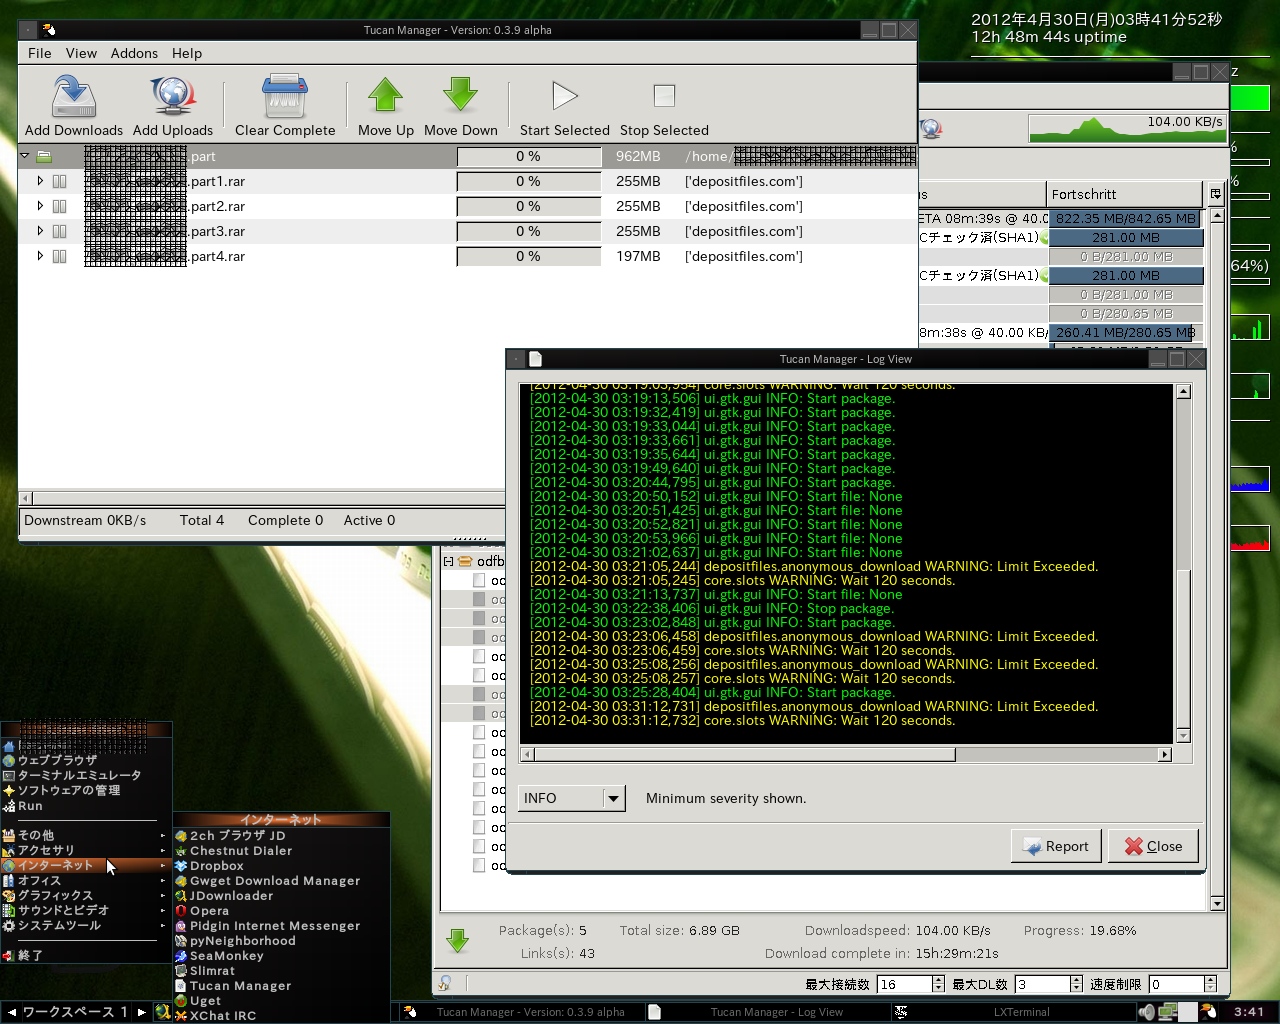
Task: Click the Move Down green arrow
Action: pos(460,96)
